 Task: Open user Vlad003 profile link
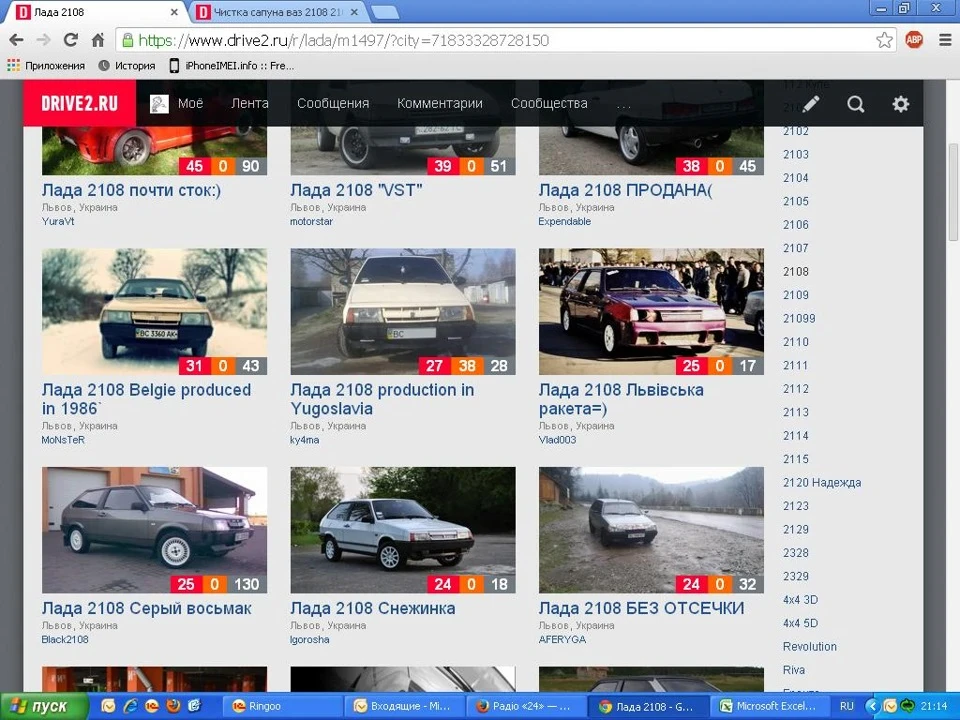(x=557, y=440)
